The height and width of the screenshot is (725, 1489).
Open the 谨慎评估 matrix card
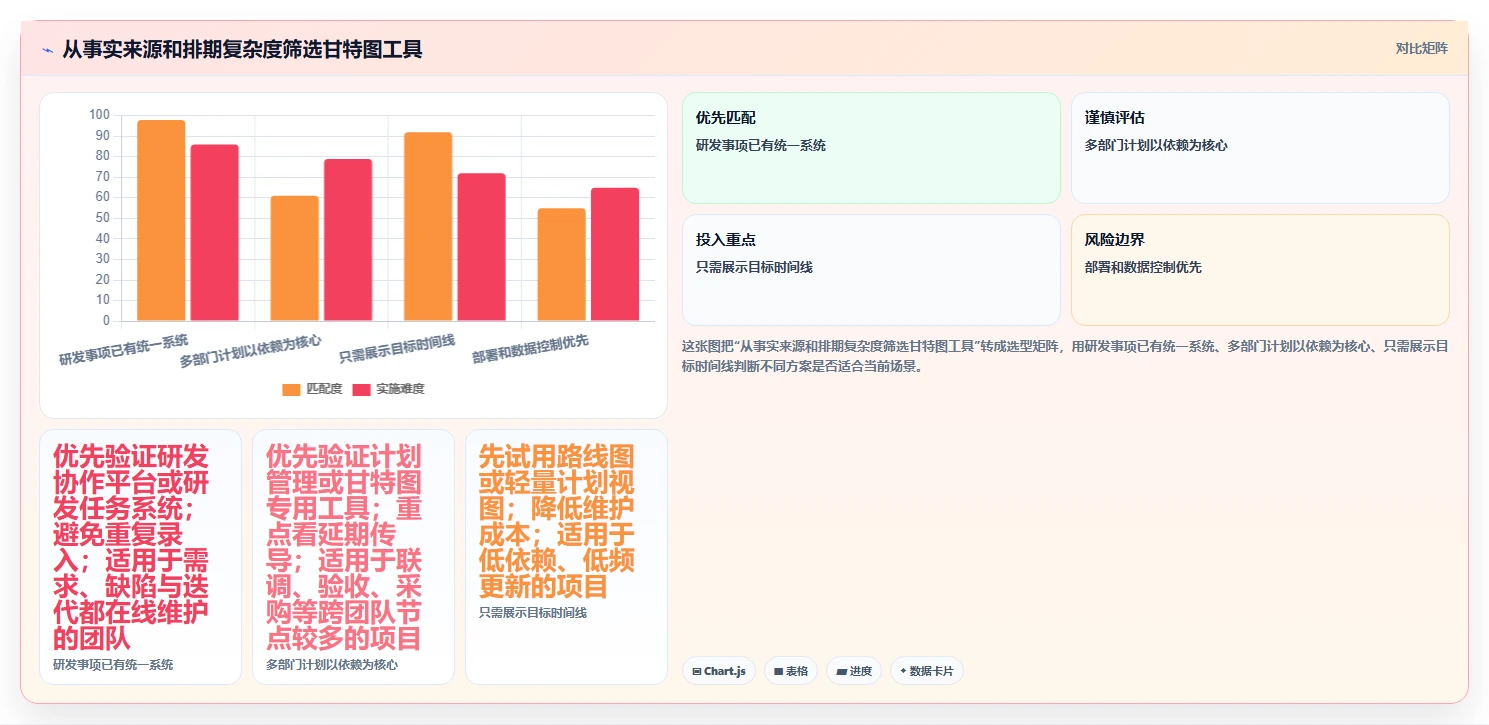coord(1260,148)
